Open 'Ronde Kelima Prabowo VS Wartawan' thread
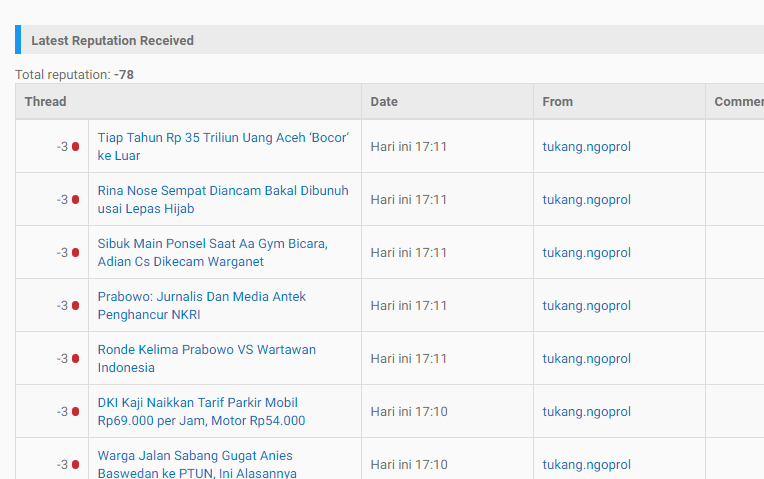Screen dimensions: 764x479 pos(207,359)
